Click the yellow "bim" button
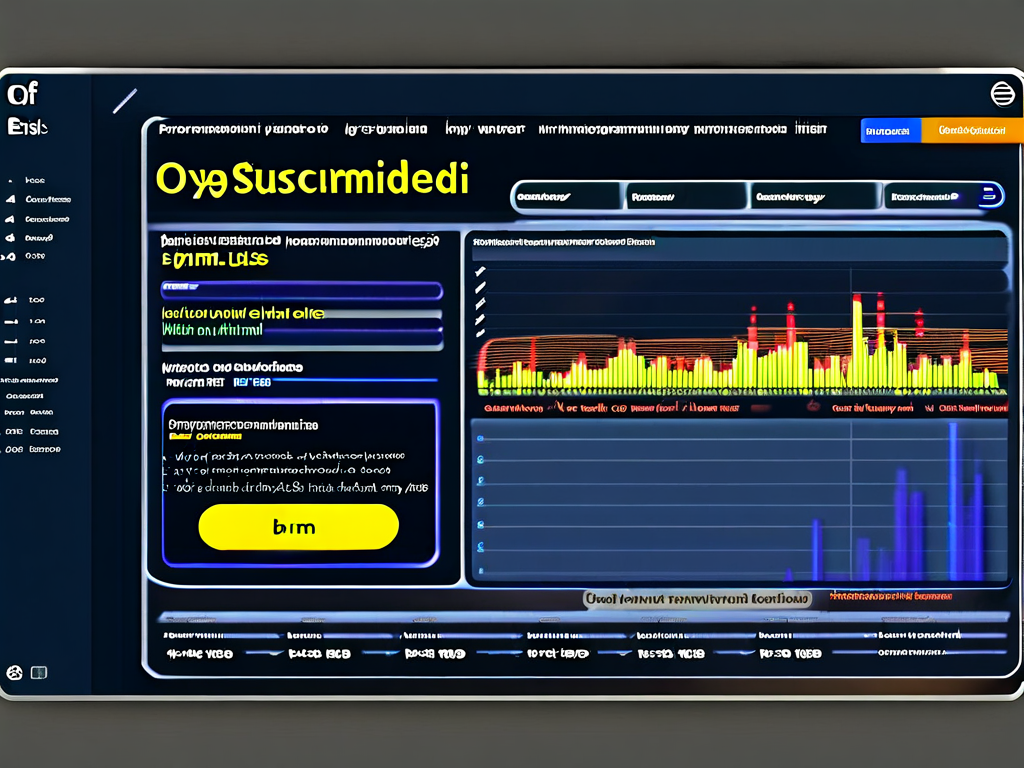The width and height of the screenshot is (1024, 768). click(x=298, y=527)
